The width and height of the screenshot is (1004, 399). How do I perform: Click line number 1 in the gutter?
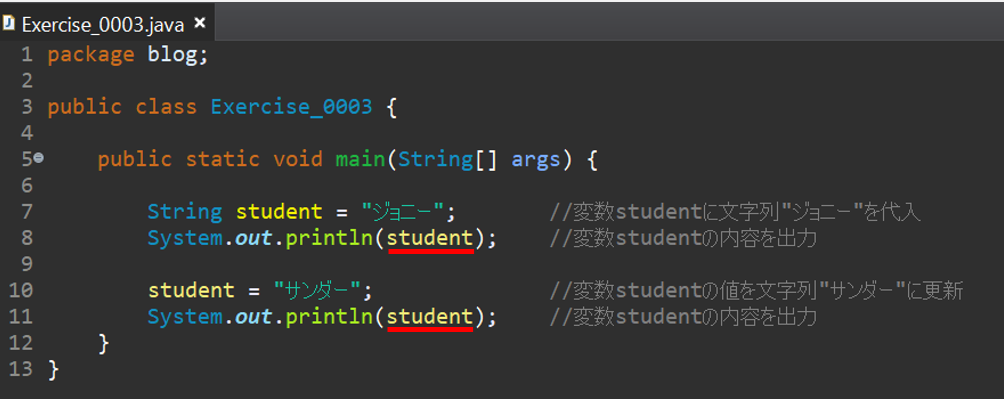[x=26, y=55]
